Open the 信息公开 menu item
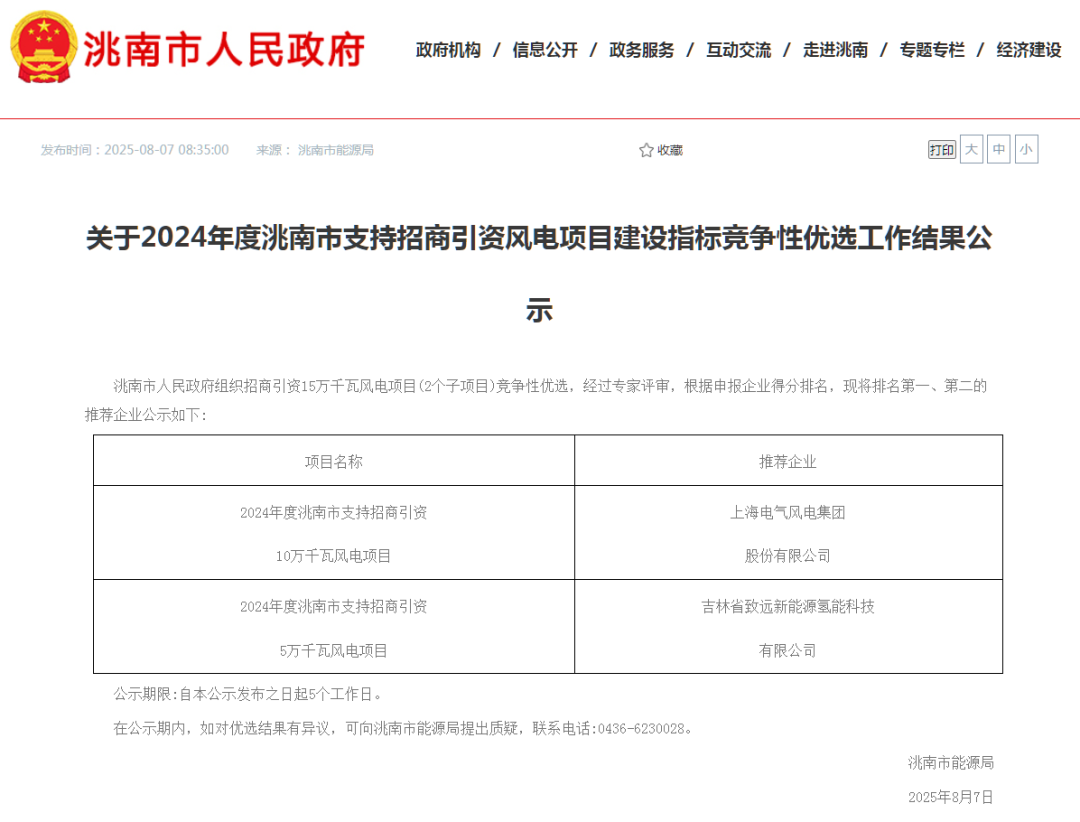 pos(545,50)
